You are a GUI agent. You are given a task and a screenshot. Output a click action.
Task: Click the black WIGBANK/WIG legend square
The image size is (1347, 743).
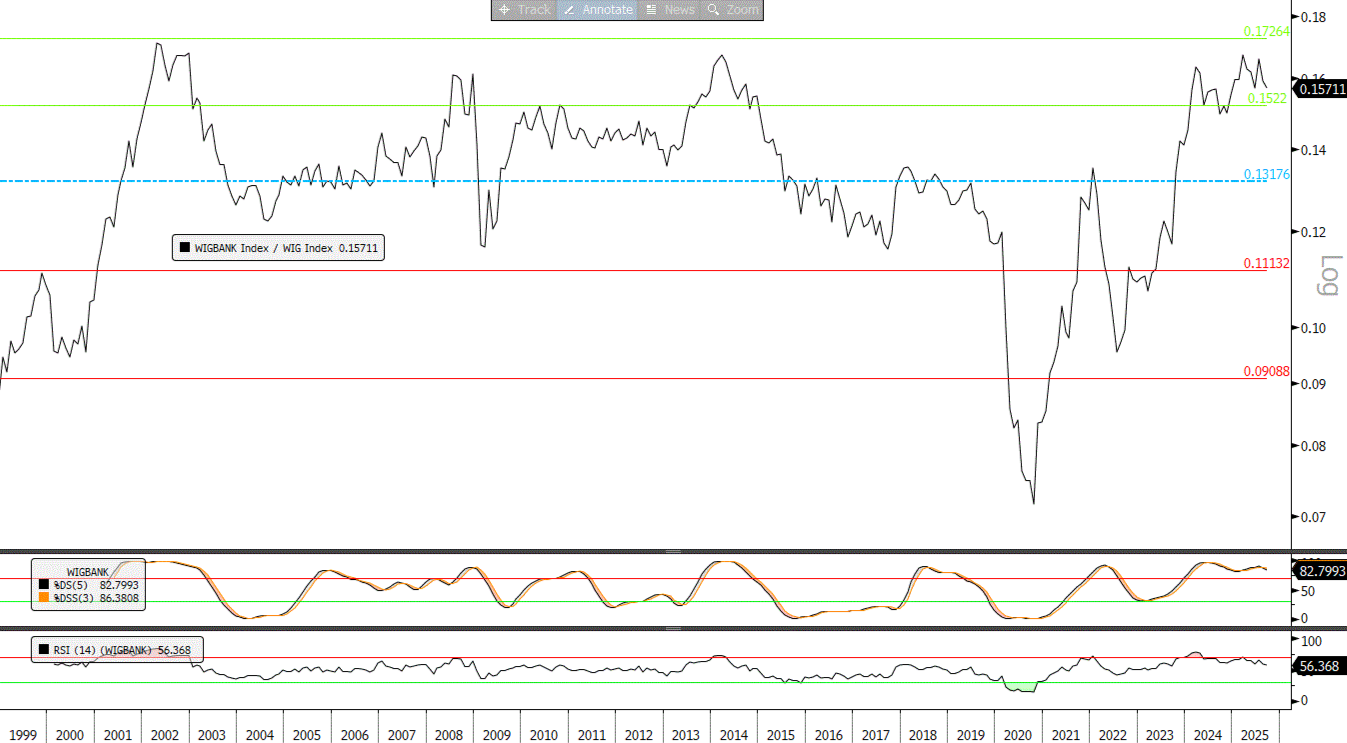(x=184, y=247)
